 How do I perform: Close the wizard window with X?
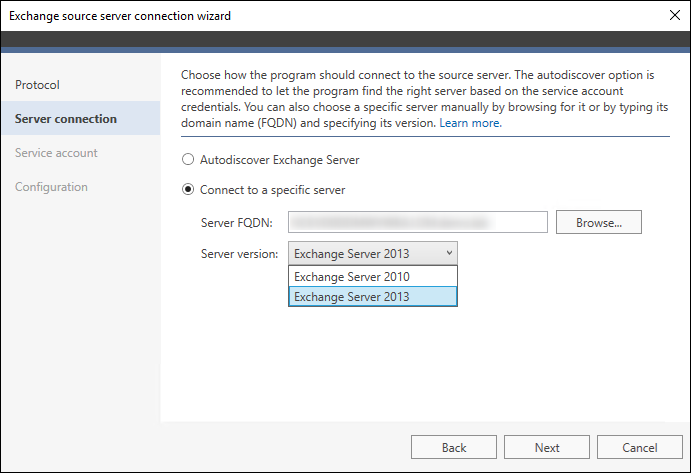pyautogui.click(x=674, y=15)
